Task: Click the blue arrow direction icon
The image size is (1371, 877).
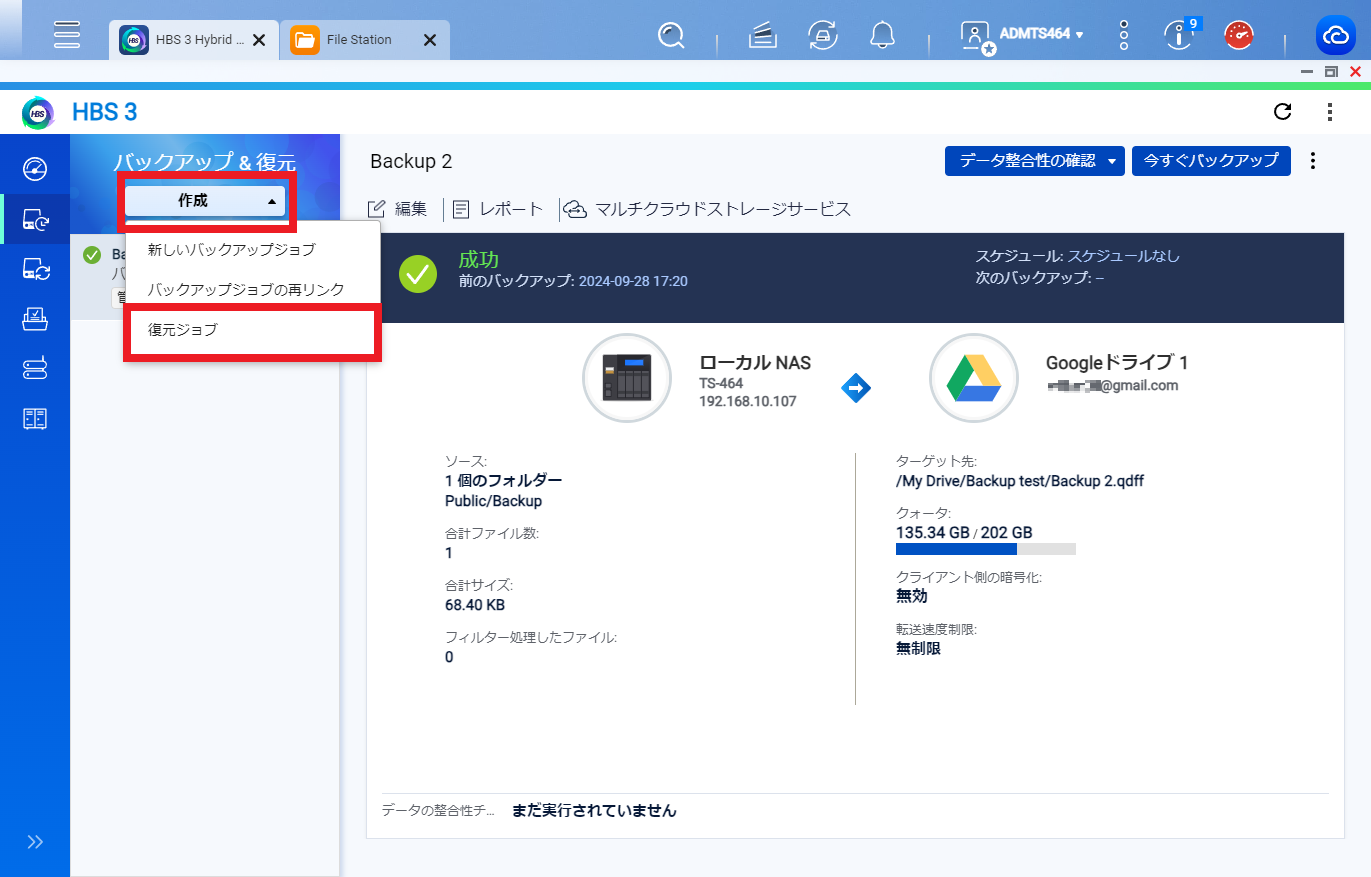Action: [x=856, y=387]
